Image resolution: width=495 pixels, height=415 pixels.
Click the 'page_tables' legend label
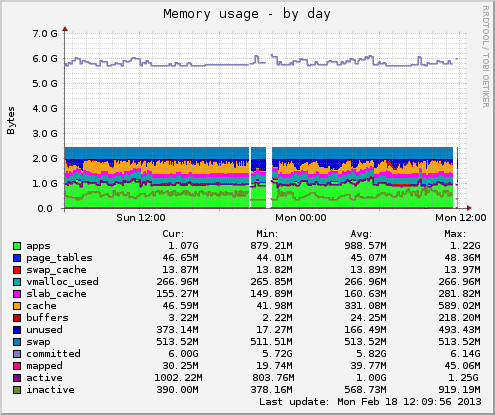pyautogui.click(x=59, y=258)
